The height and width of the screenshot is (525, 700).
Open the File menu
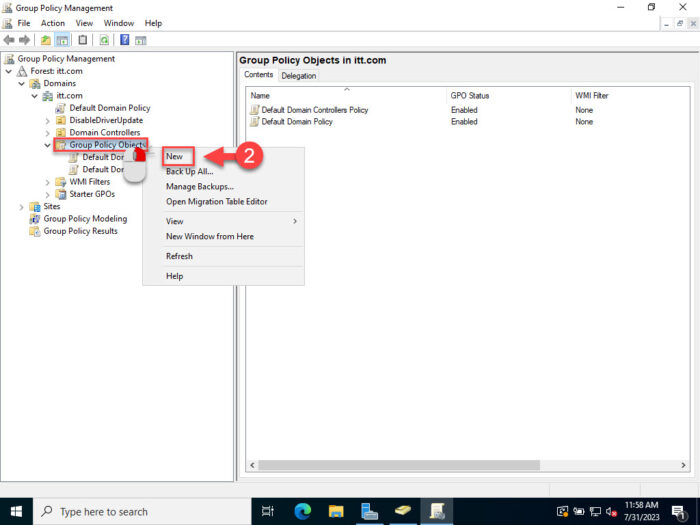click(x=24, y=23)
